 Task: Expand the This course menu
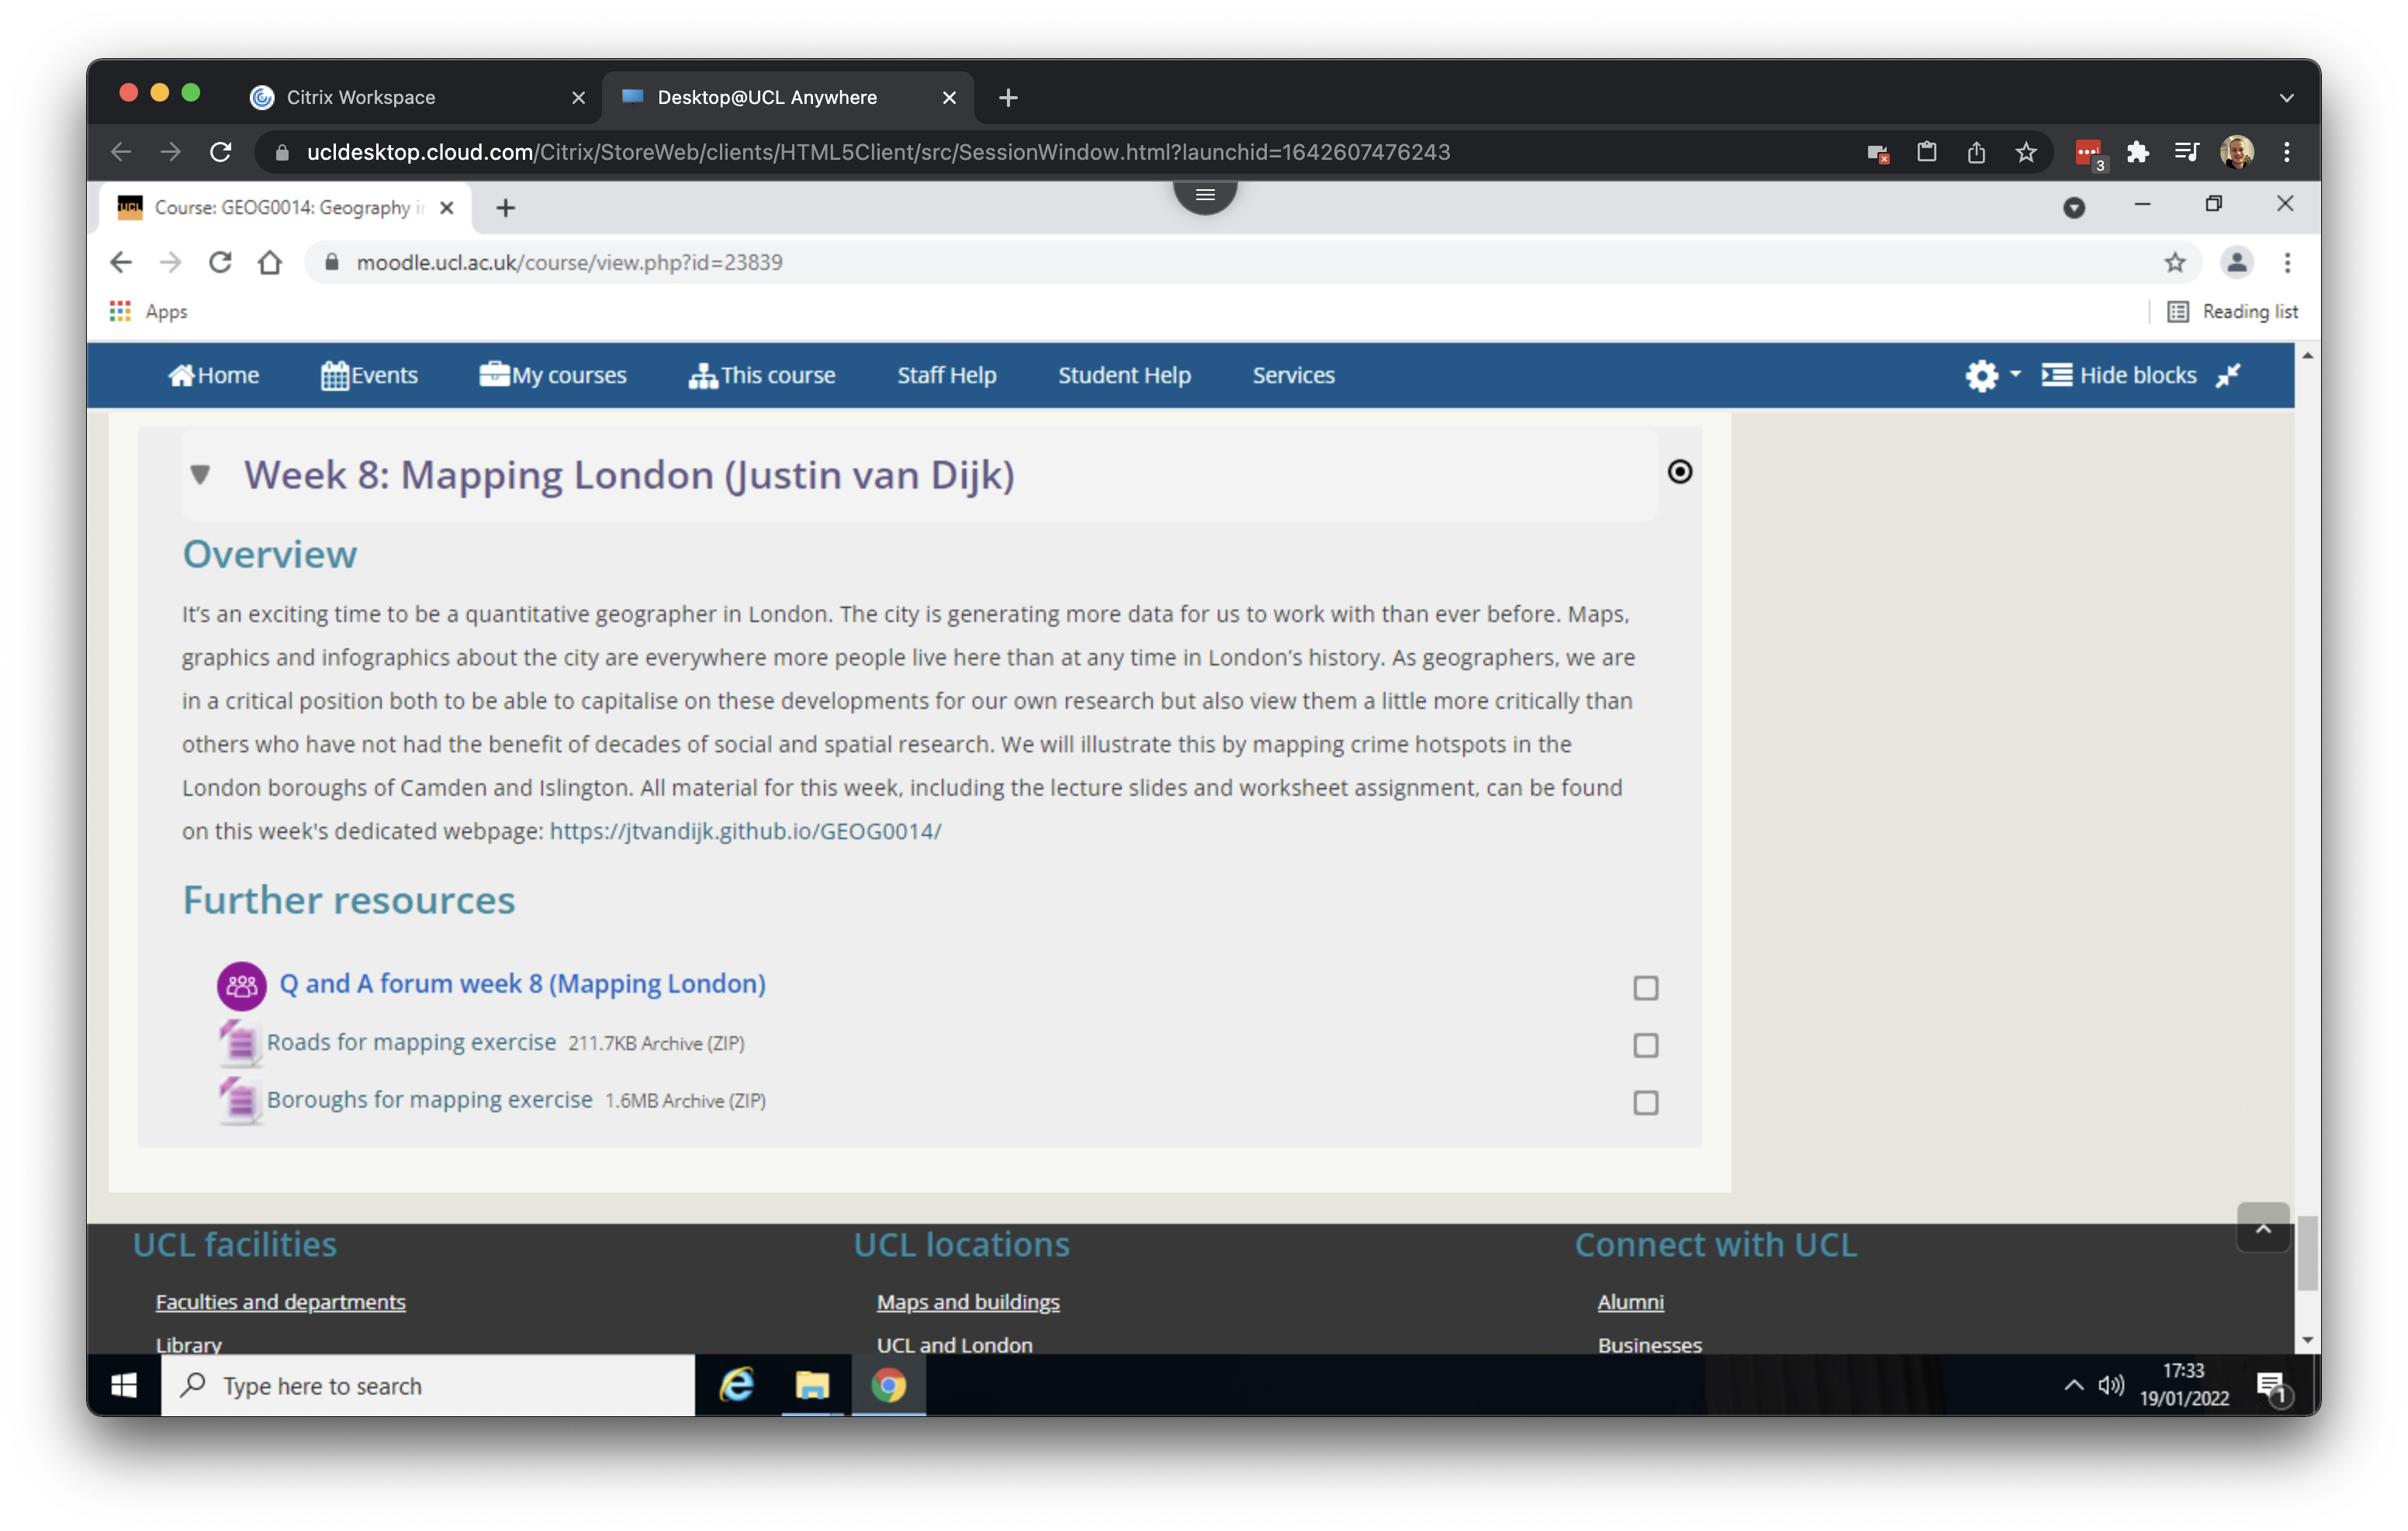pyautogui.click(x=762, y=375)
